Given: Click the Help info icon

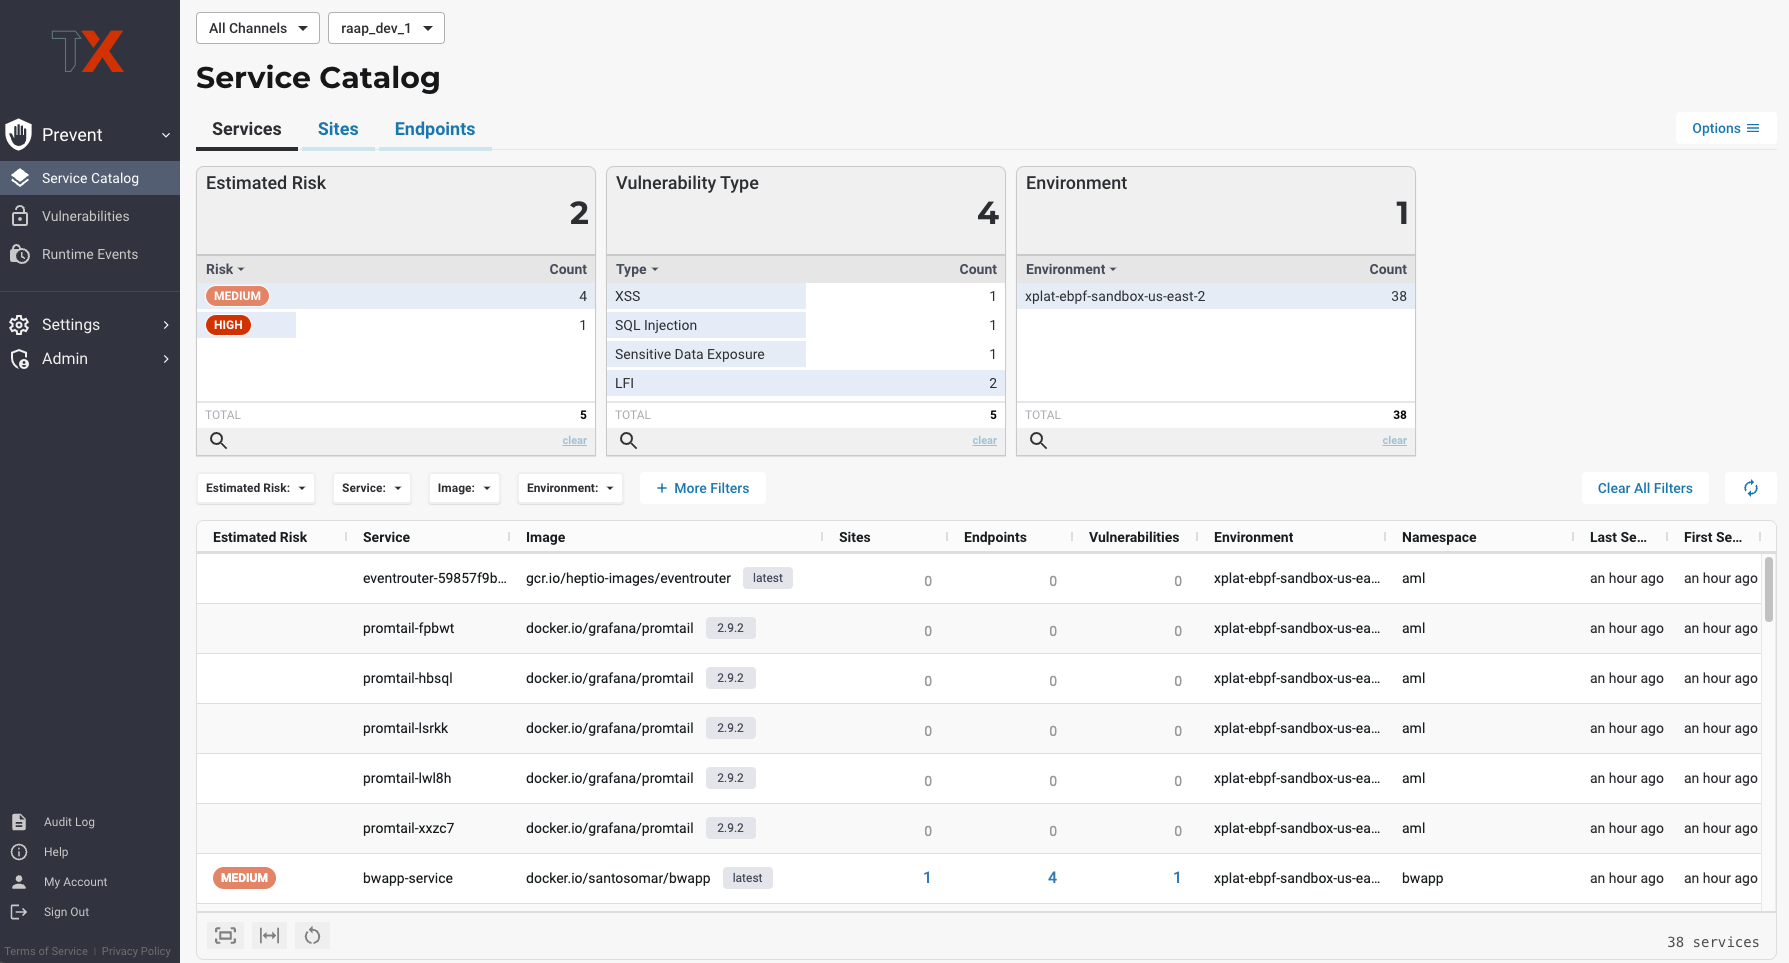Looking at the screenshot, I should pos(19,852).
